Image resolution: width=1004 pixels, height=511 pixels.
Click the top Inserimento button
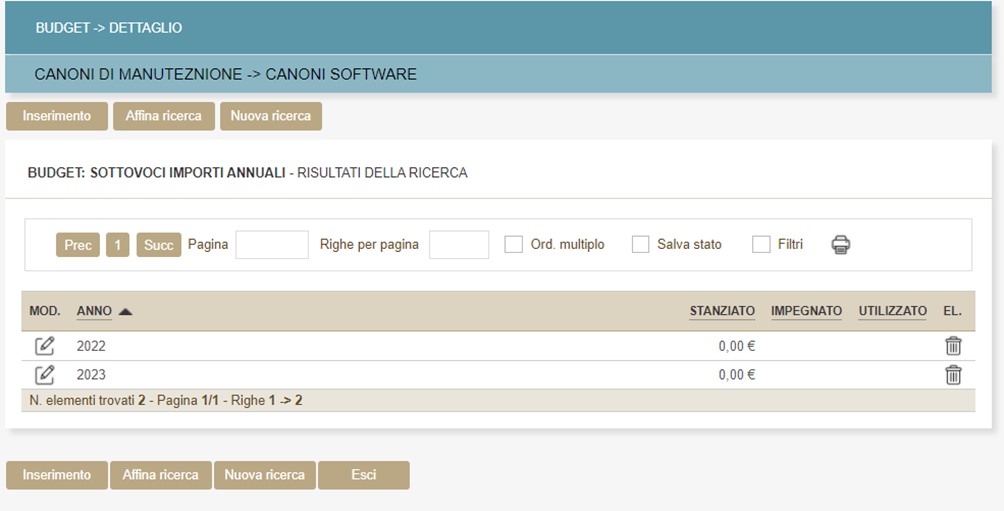57,116
